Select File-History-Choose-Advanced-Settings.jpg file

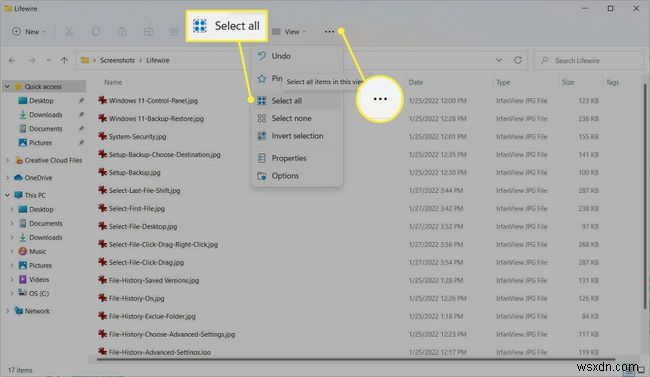click(172, 334)
